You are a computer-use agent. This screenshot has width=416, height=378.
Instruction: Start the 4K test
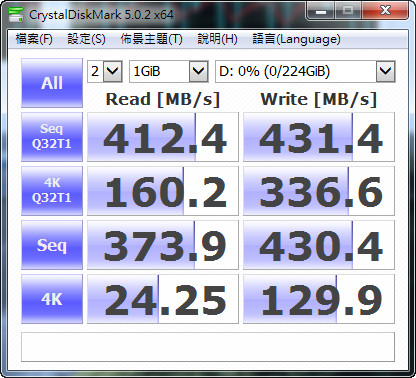click(52, 299)
